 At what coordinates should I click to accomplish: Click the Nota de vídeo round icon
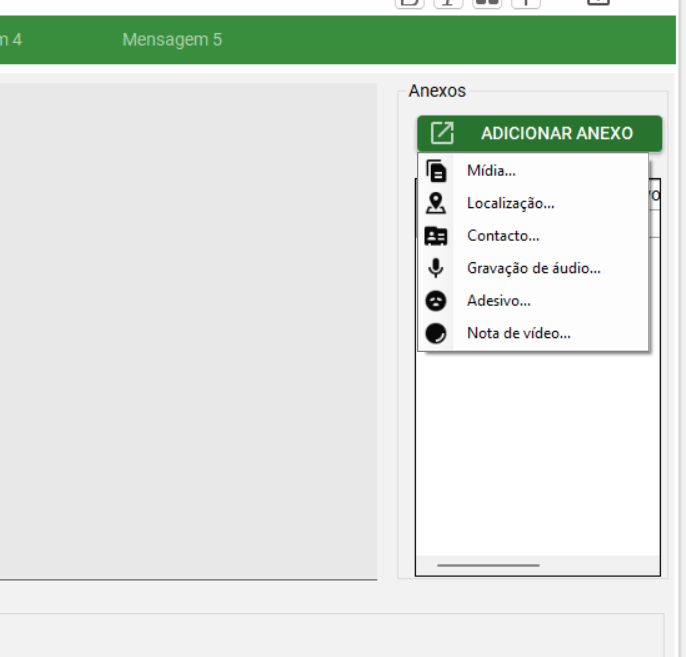click(x=436, y=334)
